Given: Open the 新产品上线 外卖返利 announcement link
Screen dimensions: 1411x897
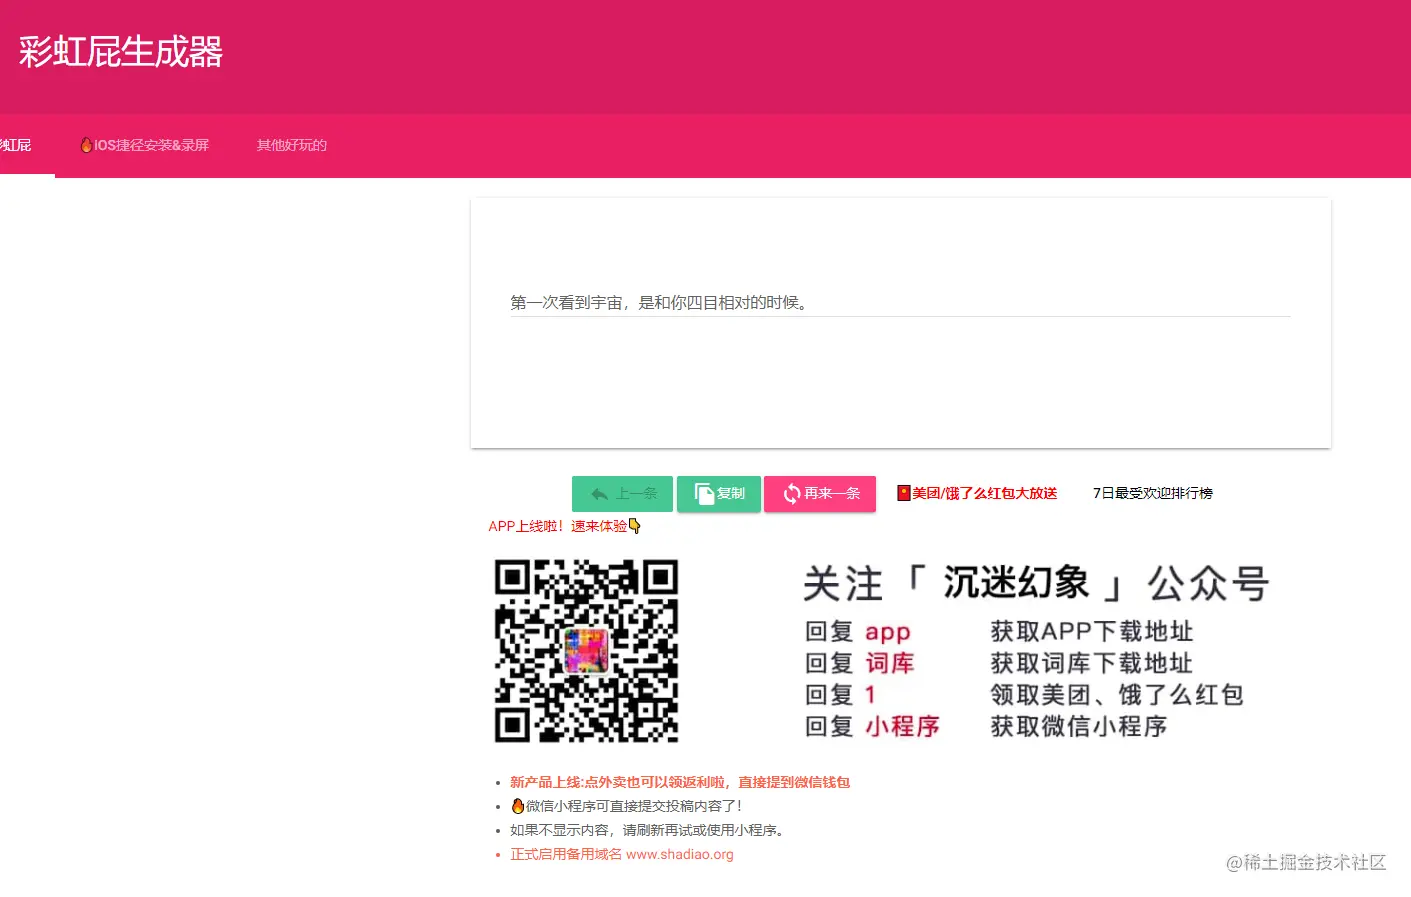Looking at the screenshot, I should [x=680, y=782].
